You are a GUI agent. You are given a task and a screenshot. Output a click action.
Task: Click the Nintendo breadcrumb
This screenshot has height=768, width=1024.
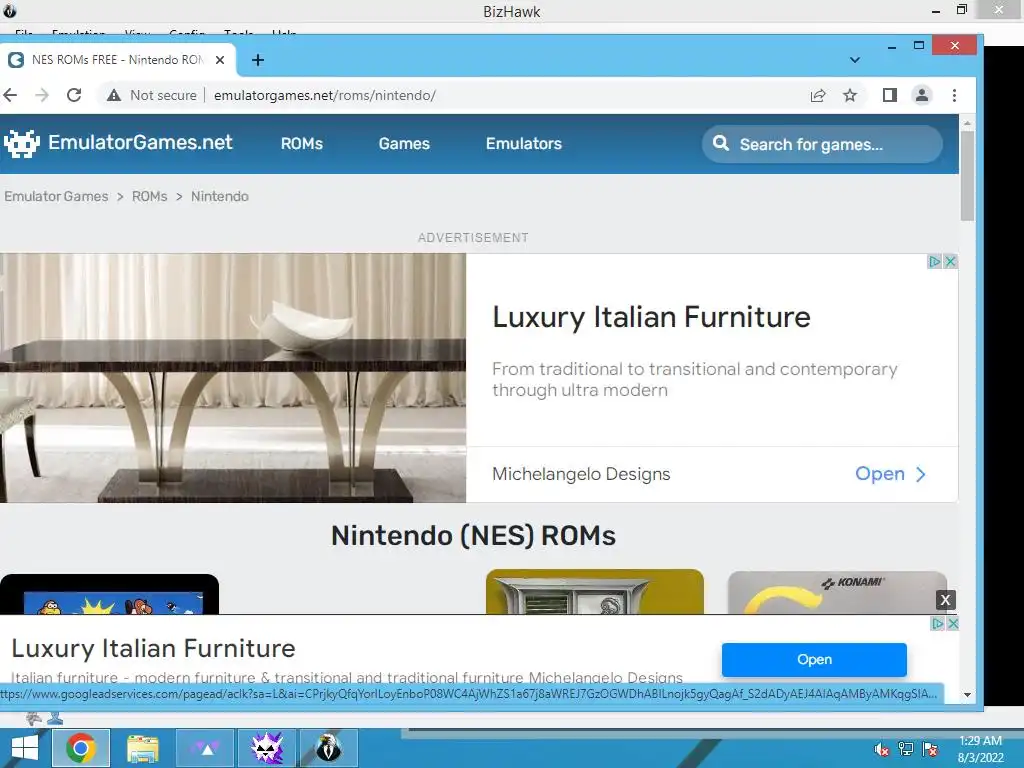click(x=220, y=197)
